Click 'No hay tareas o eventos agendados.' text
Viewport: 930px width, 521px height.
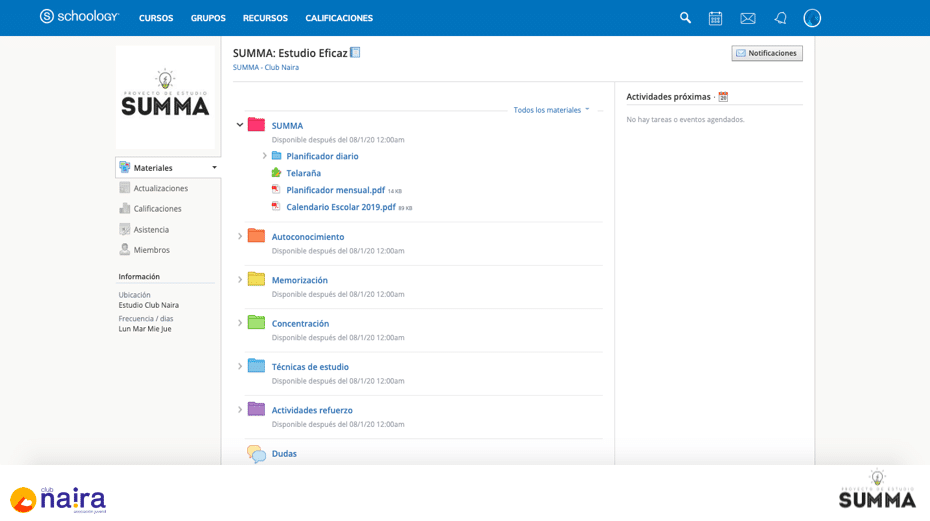click(685, 119)
